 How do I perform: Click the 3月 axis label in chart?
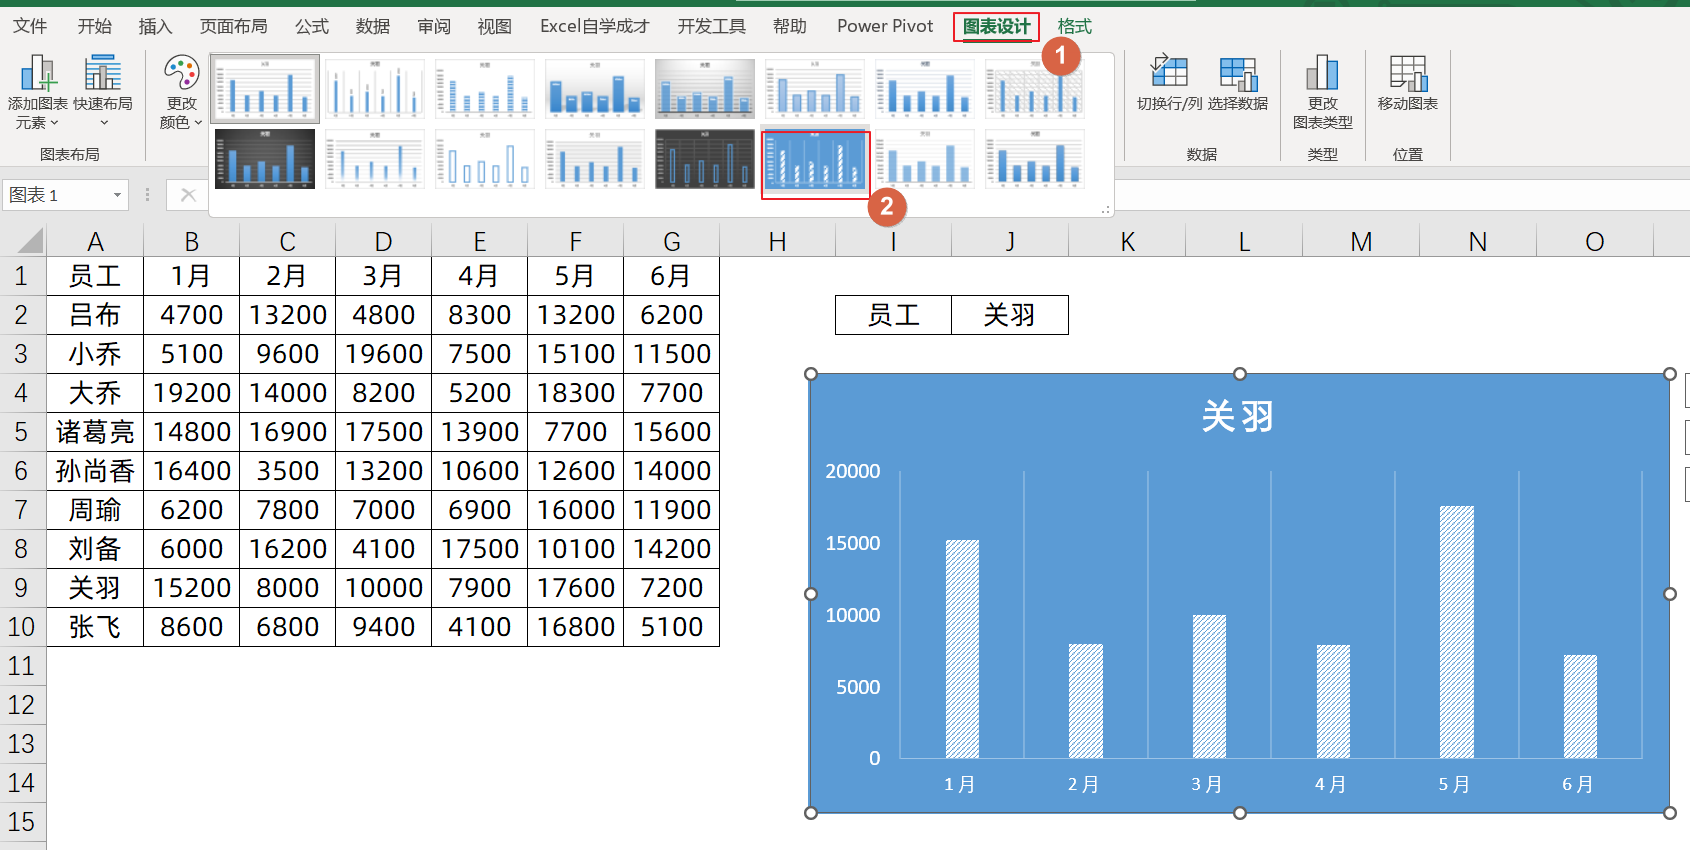[x=1207, y=785]
